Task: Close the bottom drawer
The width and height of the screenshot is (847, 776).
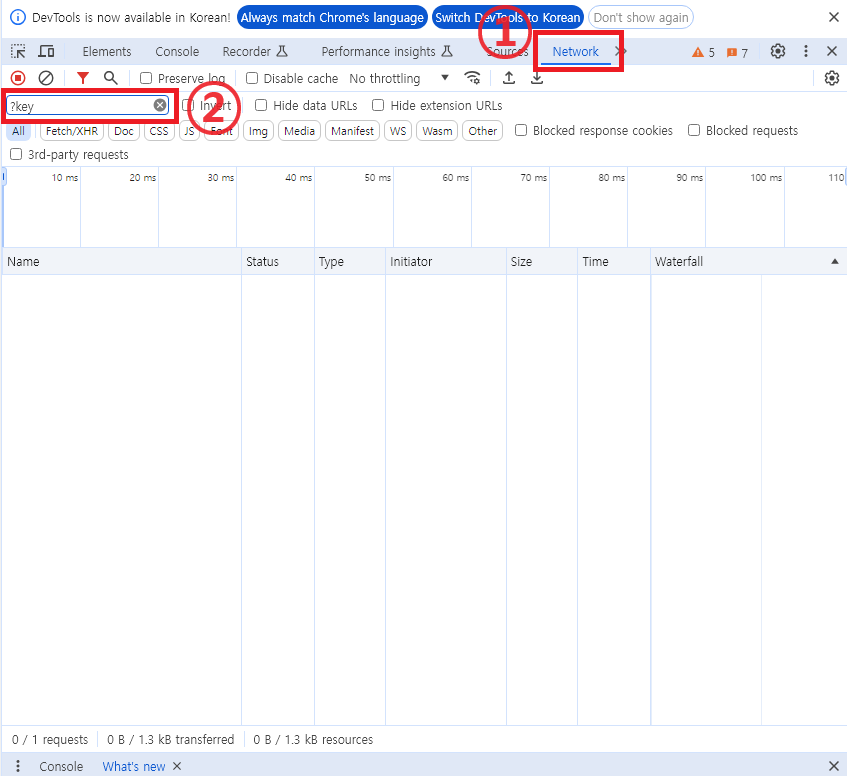Action: 833,766
